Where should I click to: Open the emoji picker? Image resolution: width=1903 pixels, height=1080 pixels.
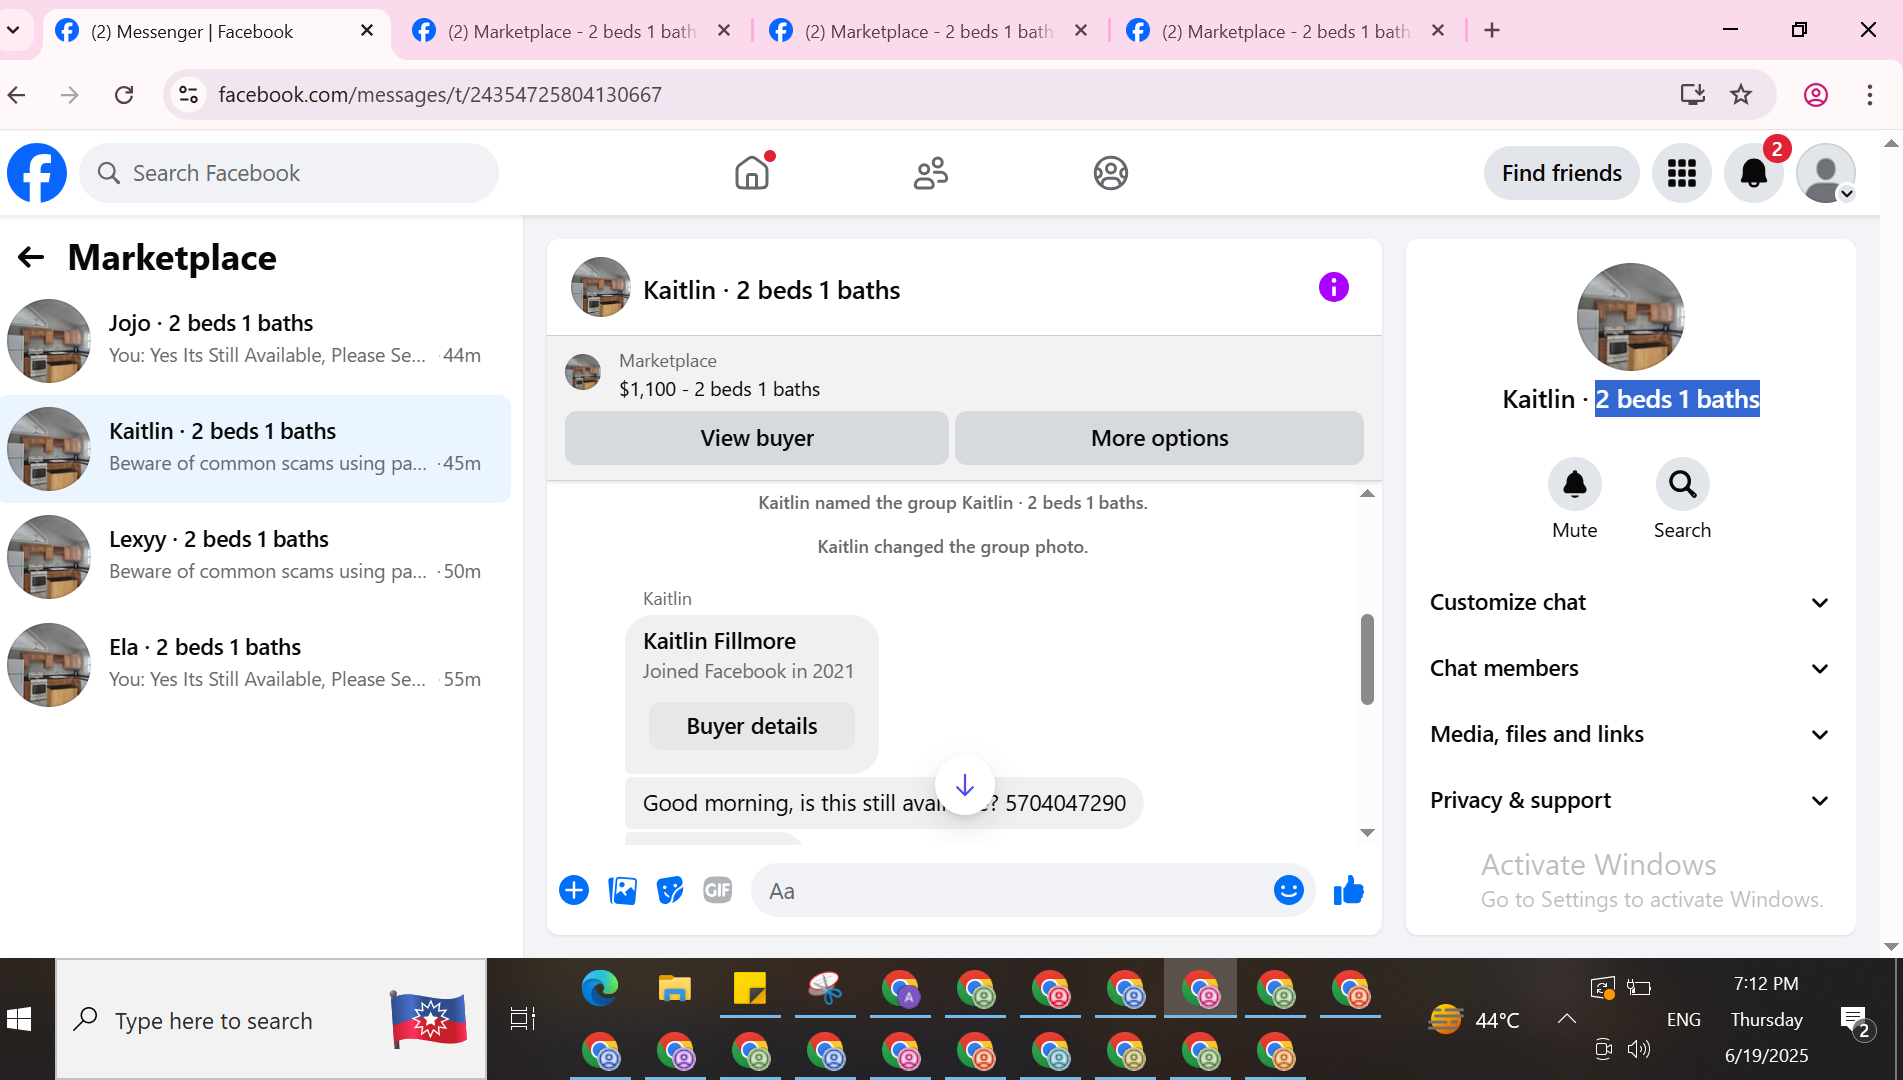tap(1289, 890)
